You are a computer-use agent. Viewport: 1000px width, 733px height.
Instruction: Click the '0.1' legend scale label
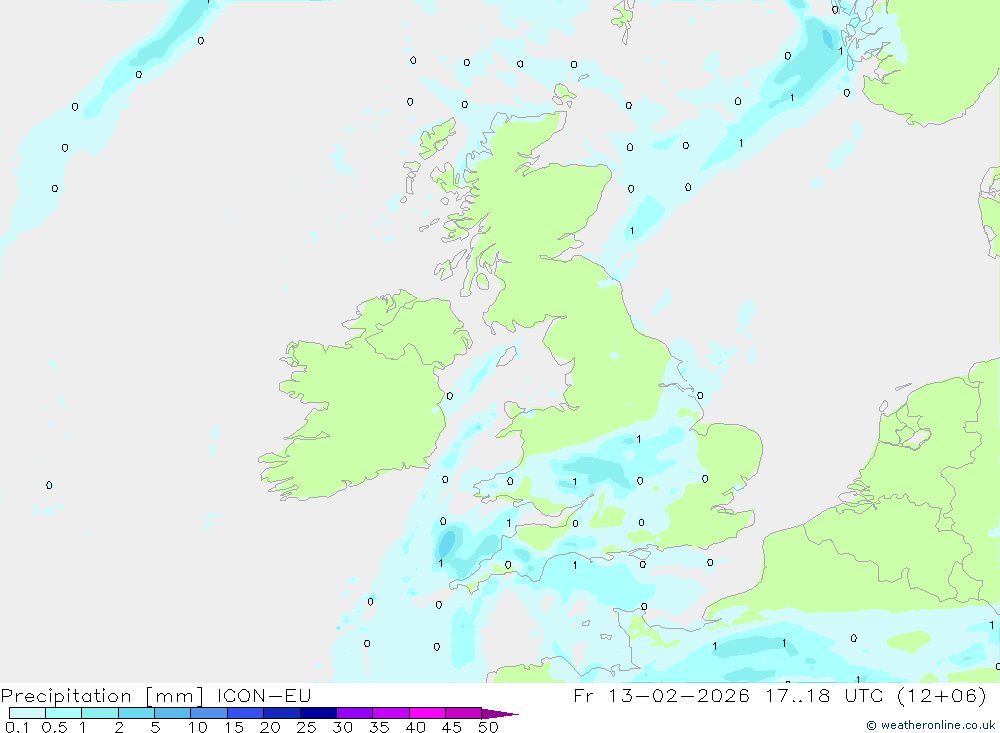click(x=17, y=727)
